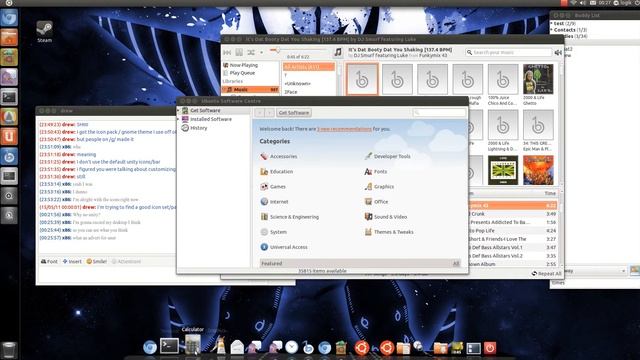Open Terminal in the left launcher
This screenshot has width=640, height=360.
(x=9, y=97)
